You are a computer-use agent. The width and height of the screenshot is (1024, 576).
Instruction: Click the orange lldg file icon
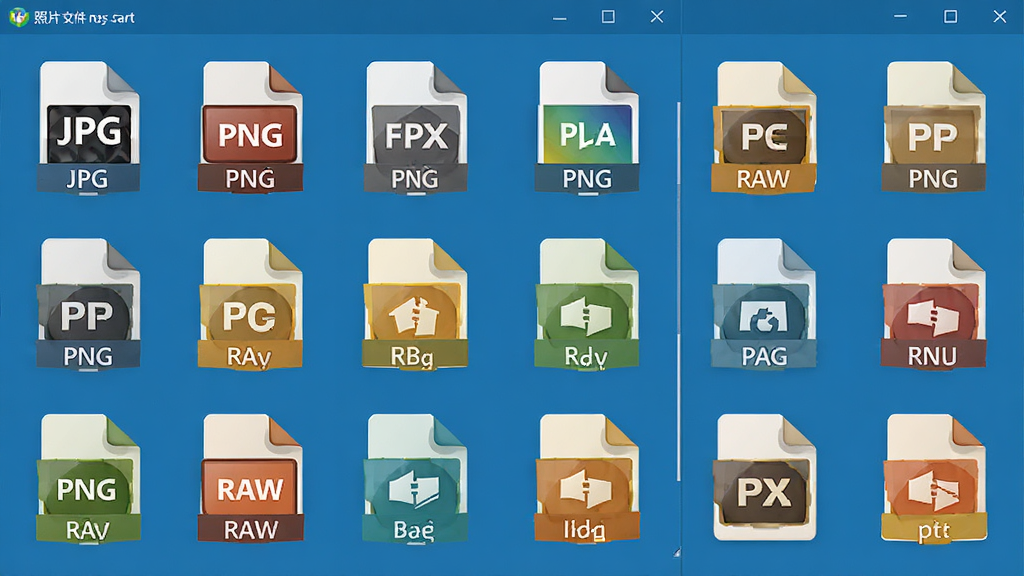coord(586,479)
